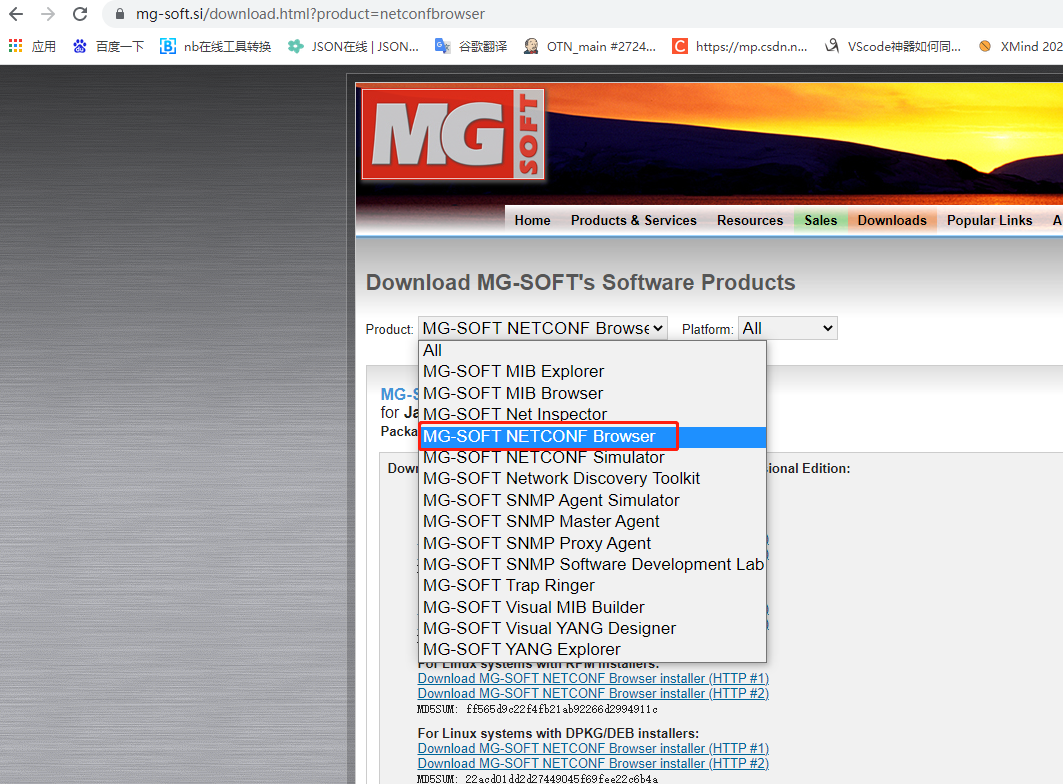Viewport: 1063px width, 784px height.
Task: Choose MG-SOFT Net Inspector option
Action: tap(593, 414)
